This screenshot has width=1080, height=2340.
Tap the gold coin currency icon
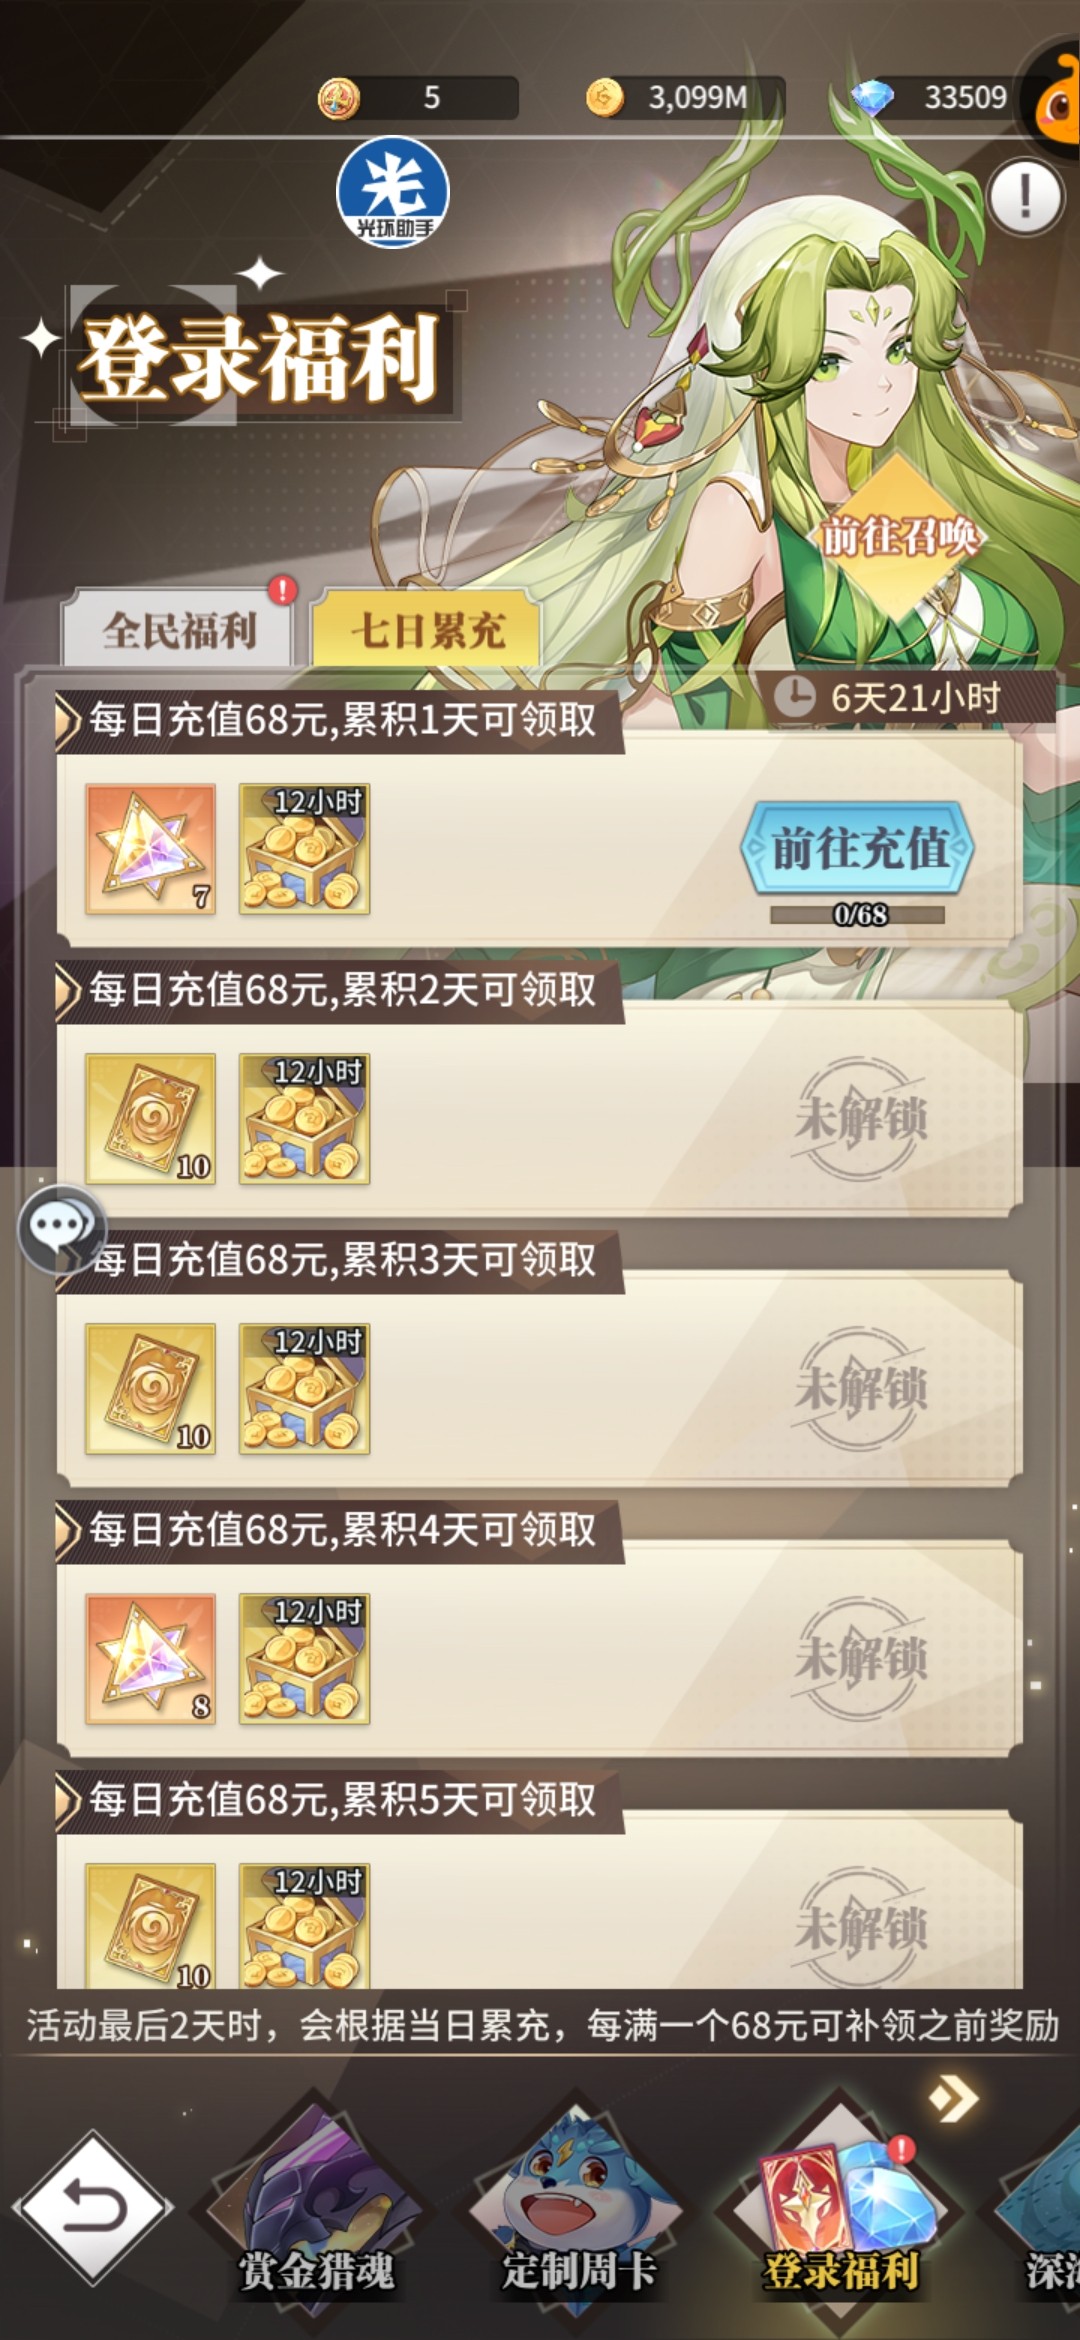pos(604,97)
